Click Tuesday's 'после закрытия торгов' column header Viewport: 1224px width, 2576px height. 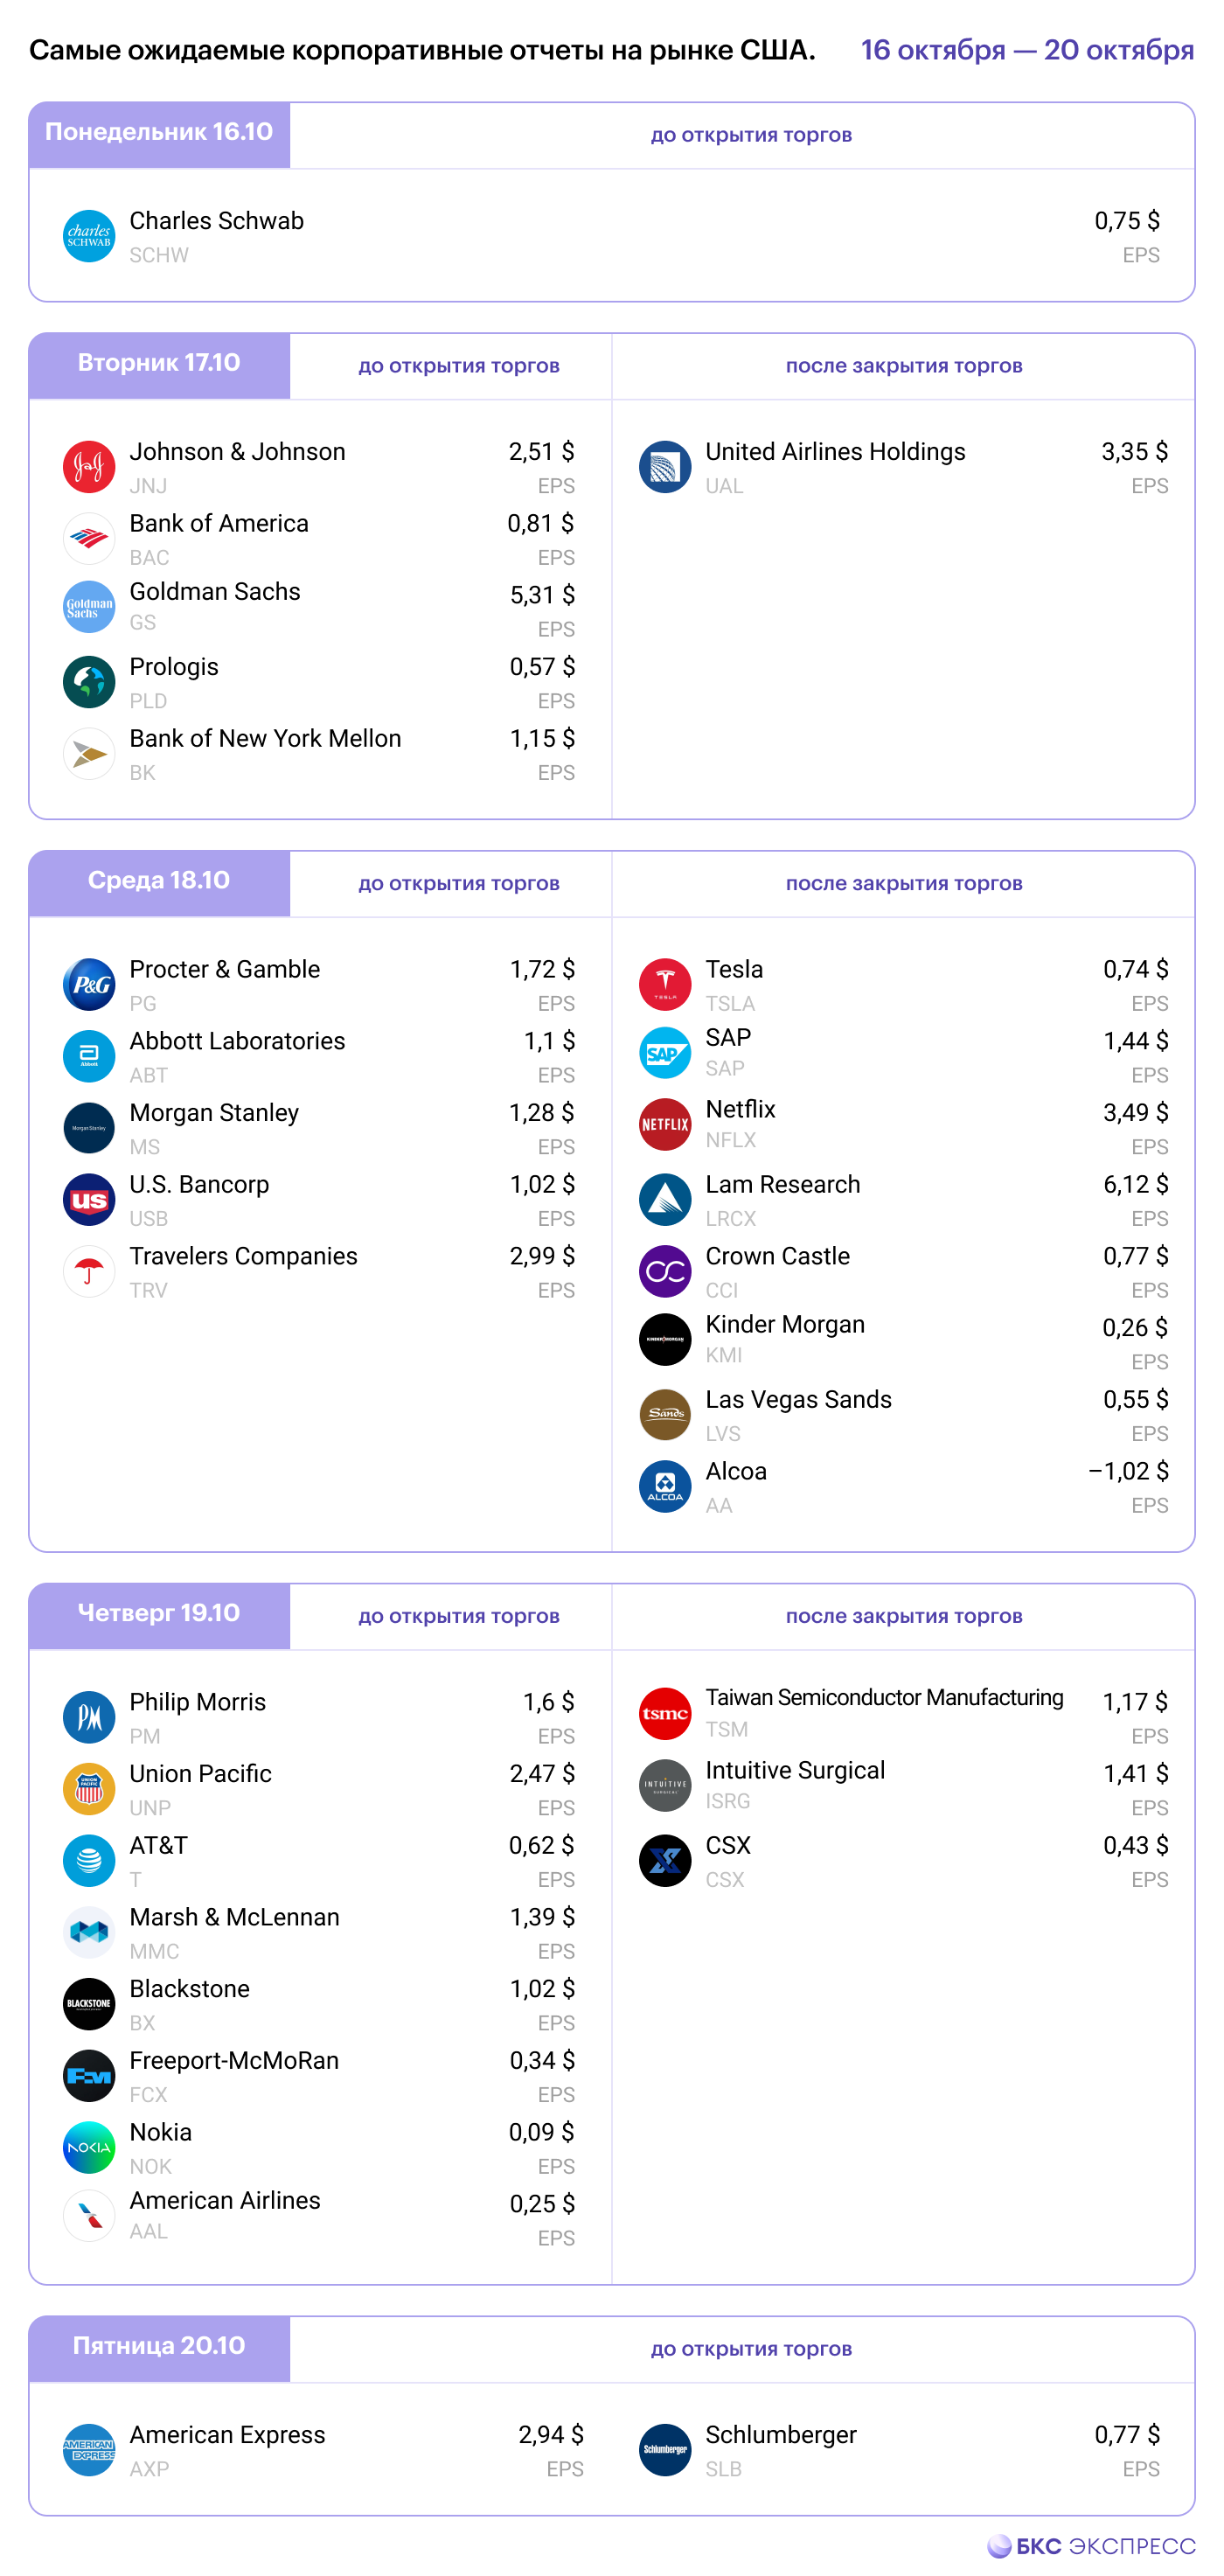click(x=904, y=366)
